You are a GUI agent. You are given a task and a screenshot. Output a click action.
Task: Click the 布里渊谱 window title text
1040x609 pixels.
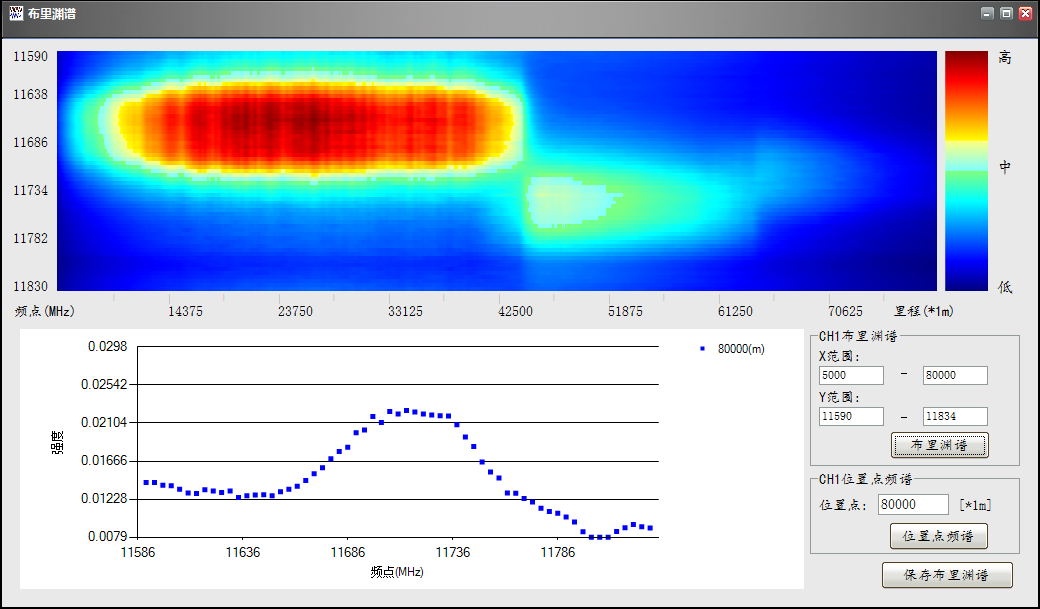[50, 14]
